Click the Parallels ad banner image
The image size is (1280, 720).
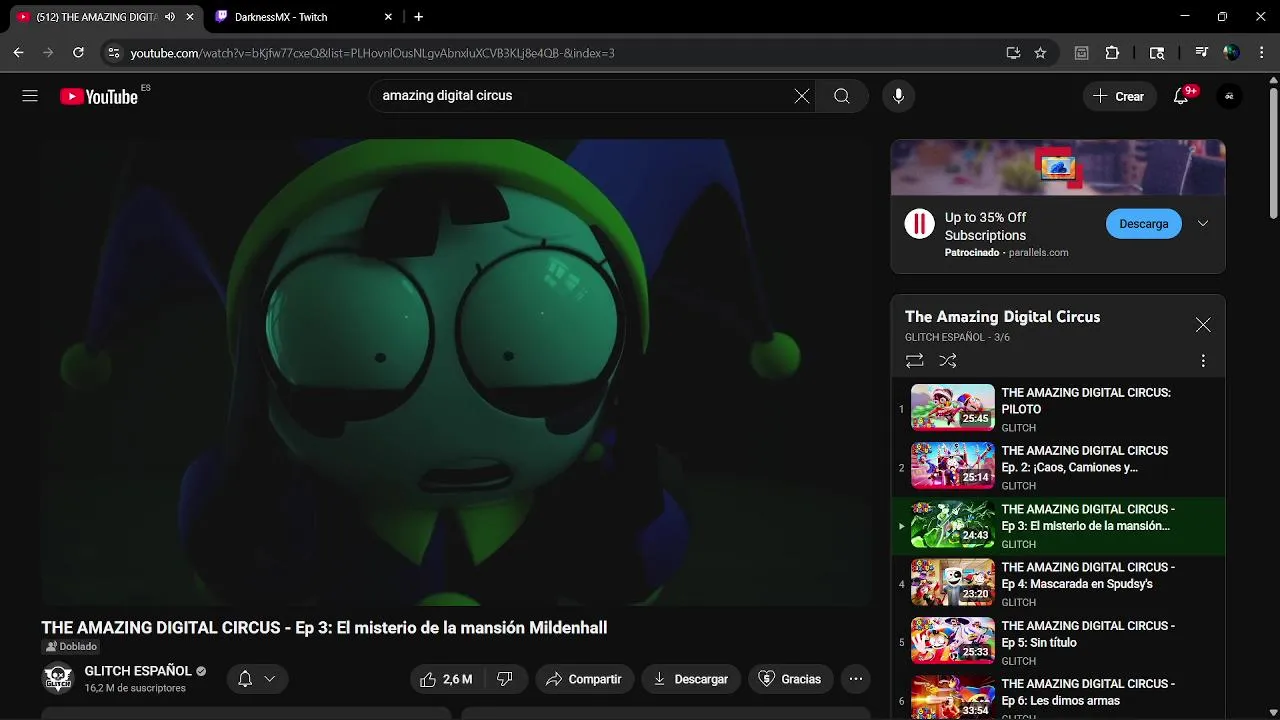coord(1058,168)
